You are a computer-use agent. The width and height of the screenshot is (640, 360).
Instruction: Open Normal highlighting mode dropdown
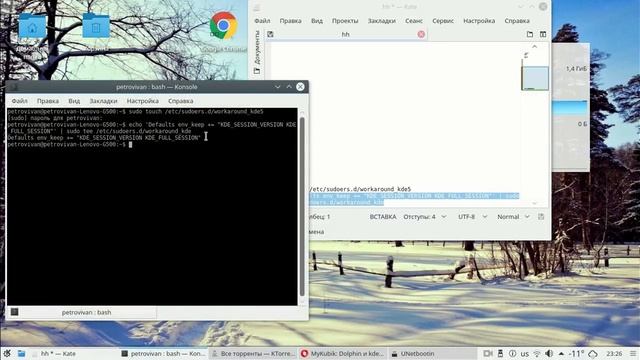click(513, 217)
